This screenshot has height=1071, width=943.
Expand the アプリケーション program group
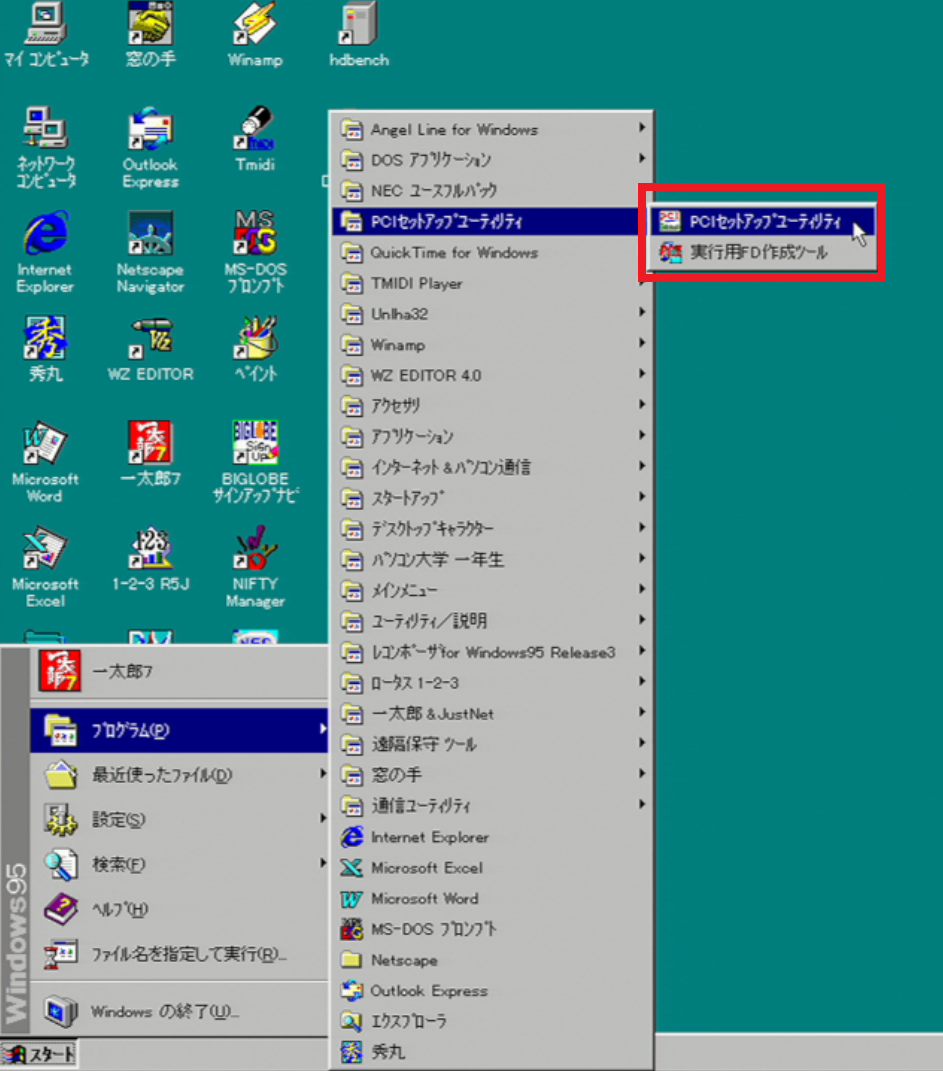click(x=492, y=436)
